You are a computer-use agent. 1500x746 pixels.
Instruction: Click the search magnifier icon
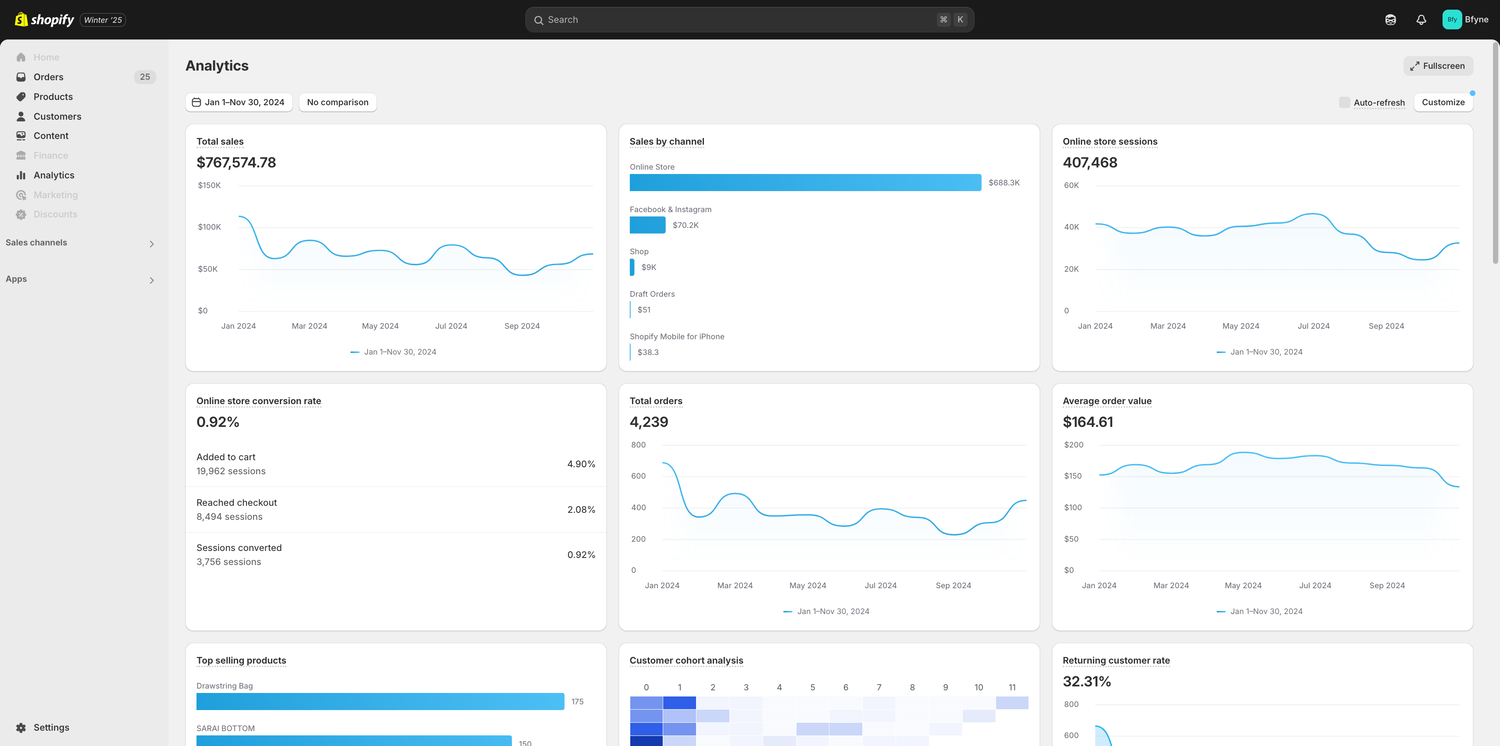pyautogui.click(x=538, y=20)
